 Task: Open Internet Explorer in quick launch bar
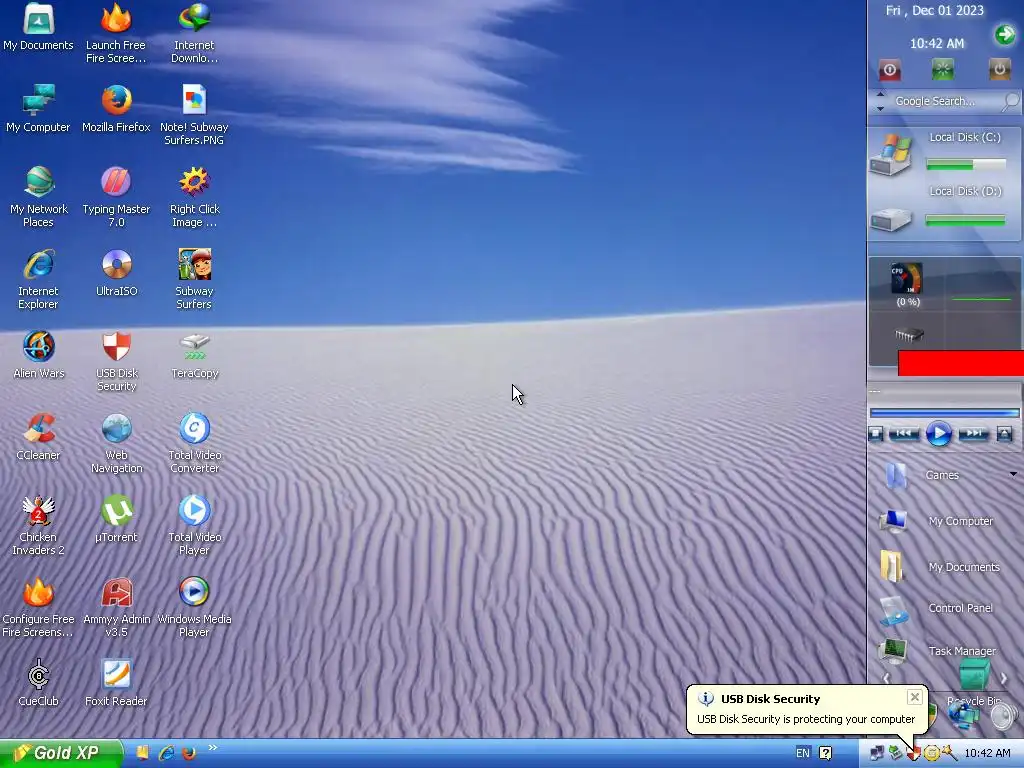coord(166,753)
